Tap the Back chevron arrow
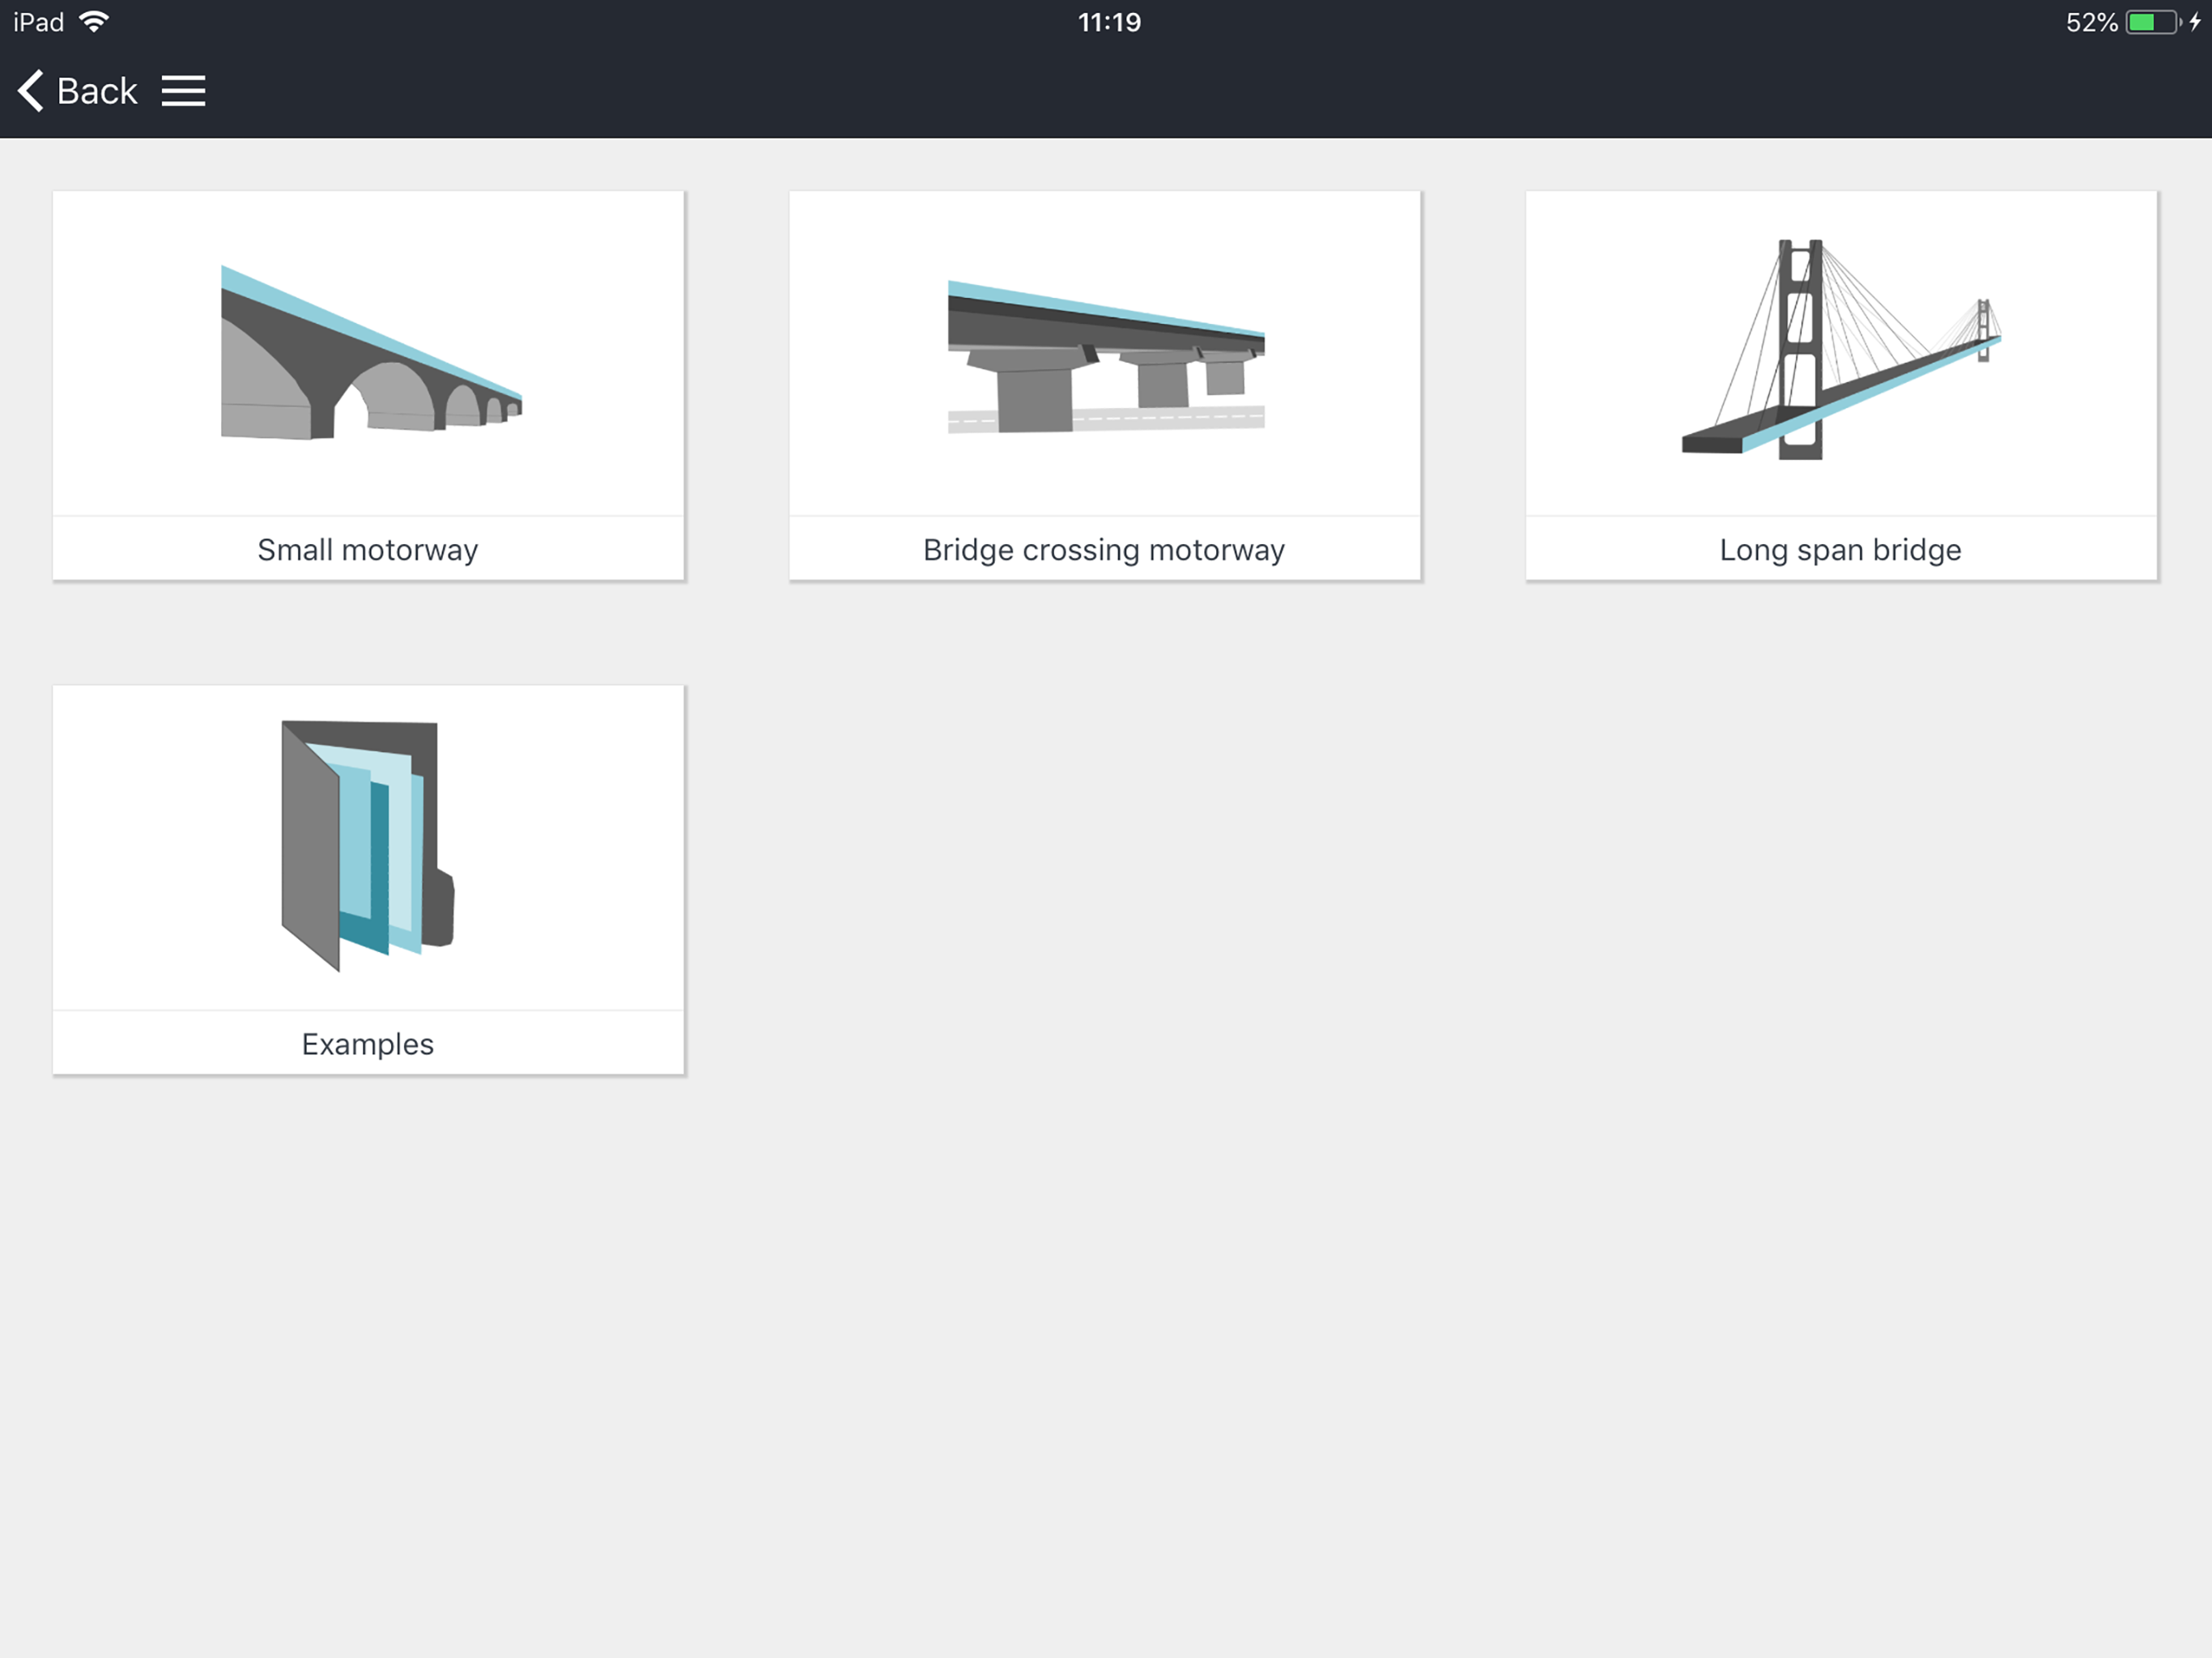The image size is (2212, 1658). tap(30, 91)
